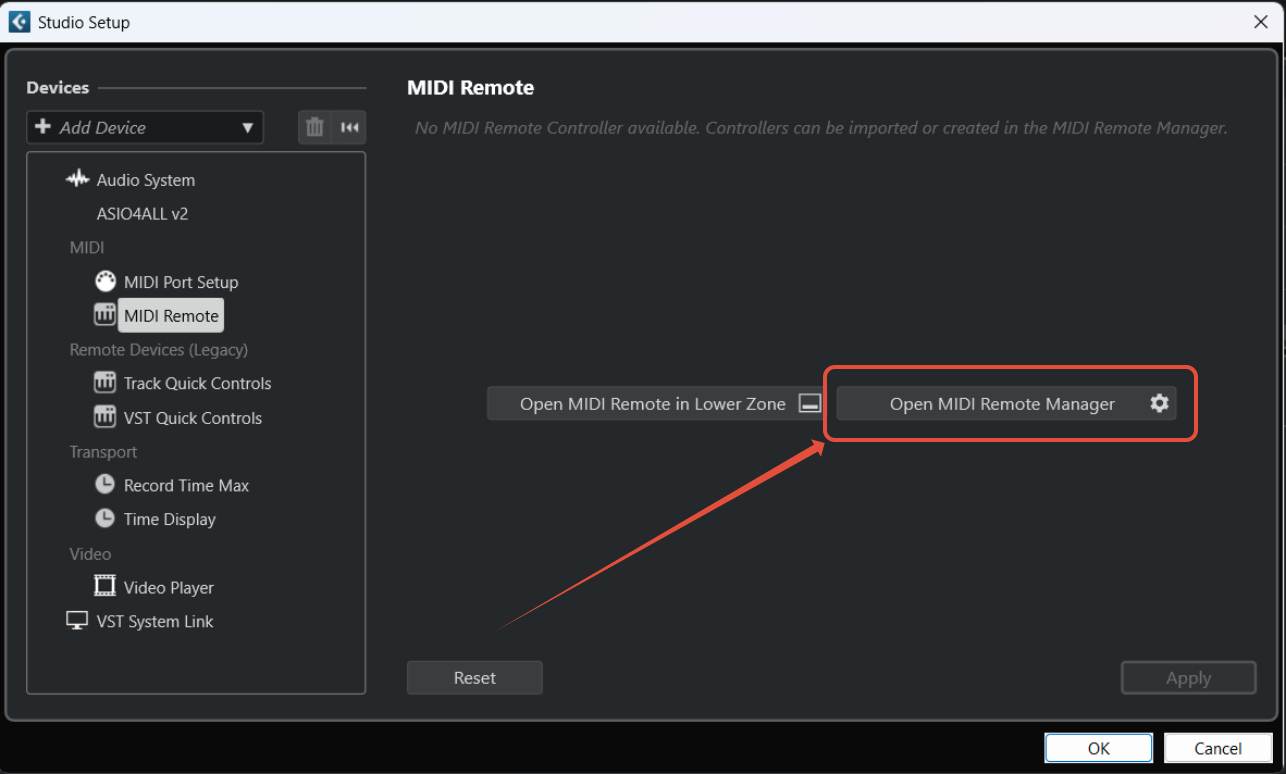Click the Transport category label

(103, 452)
